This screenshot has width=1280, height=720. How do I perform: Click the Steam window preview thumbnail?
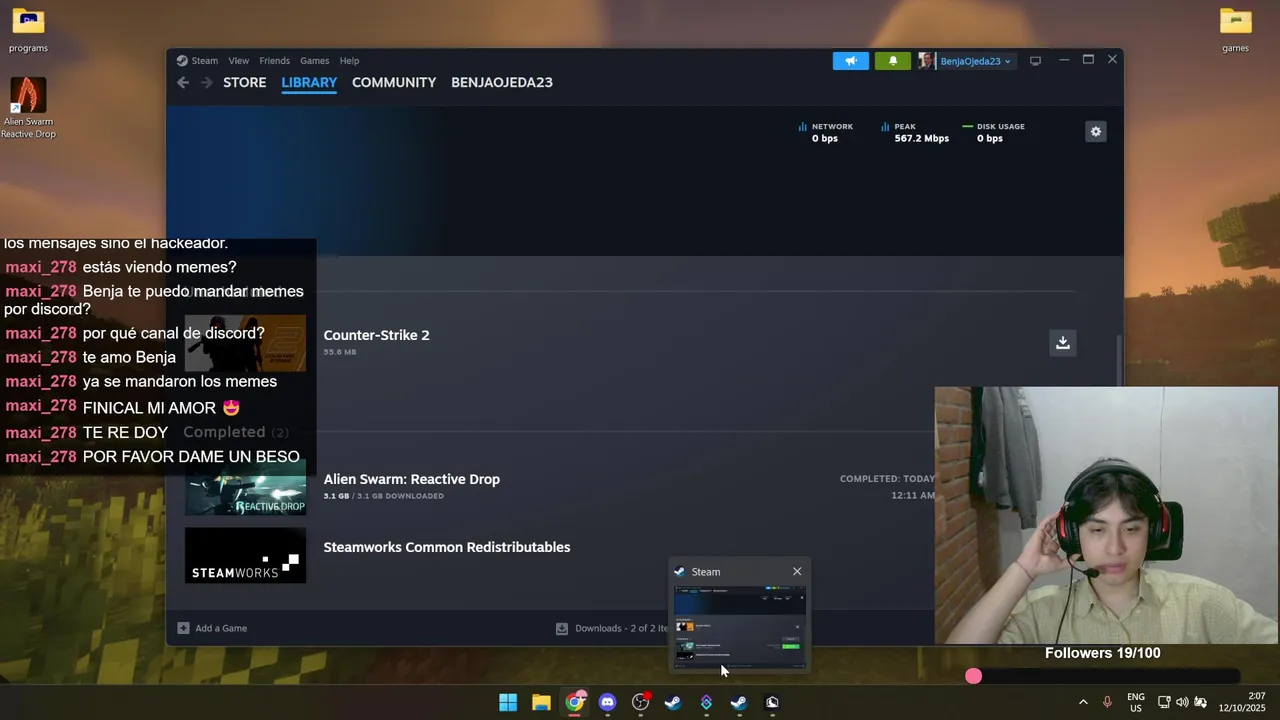(x=739, y=625)
